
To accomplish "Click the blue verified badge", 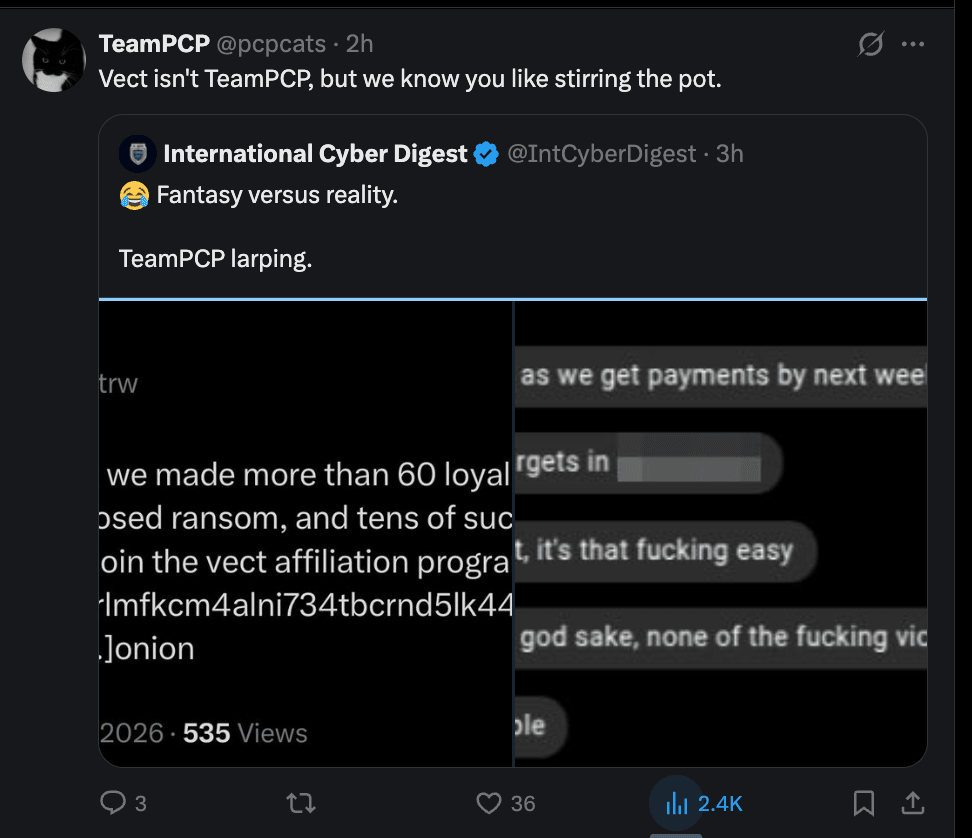I will (x=487, y=154).
